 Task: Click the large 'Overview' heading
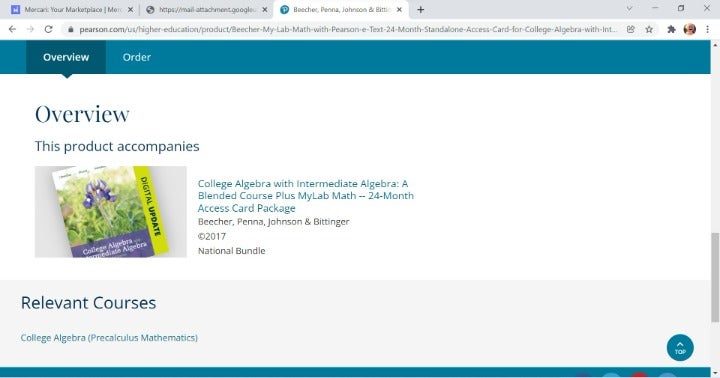(82, 114)
